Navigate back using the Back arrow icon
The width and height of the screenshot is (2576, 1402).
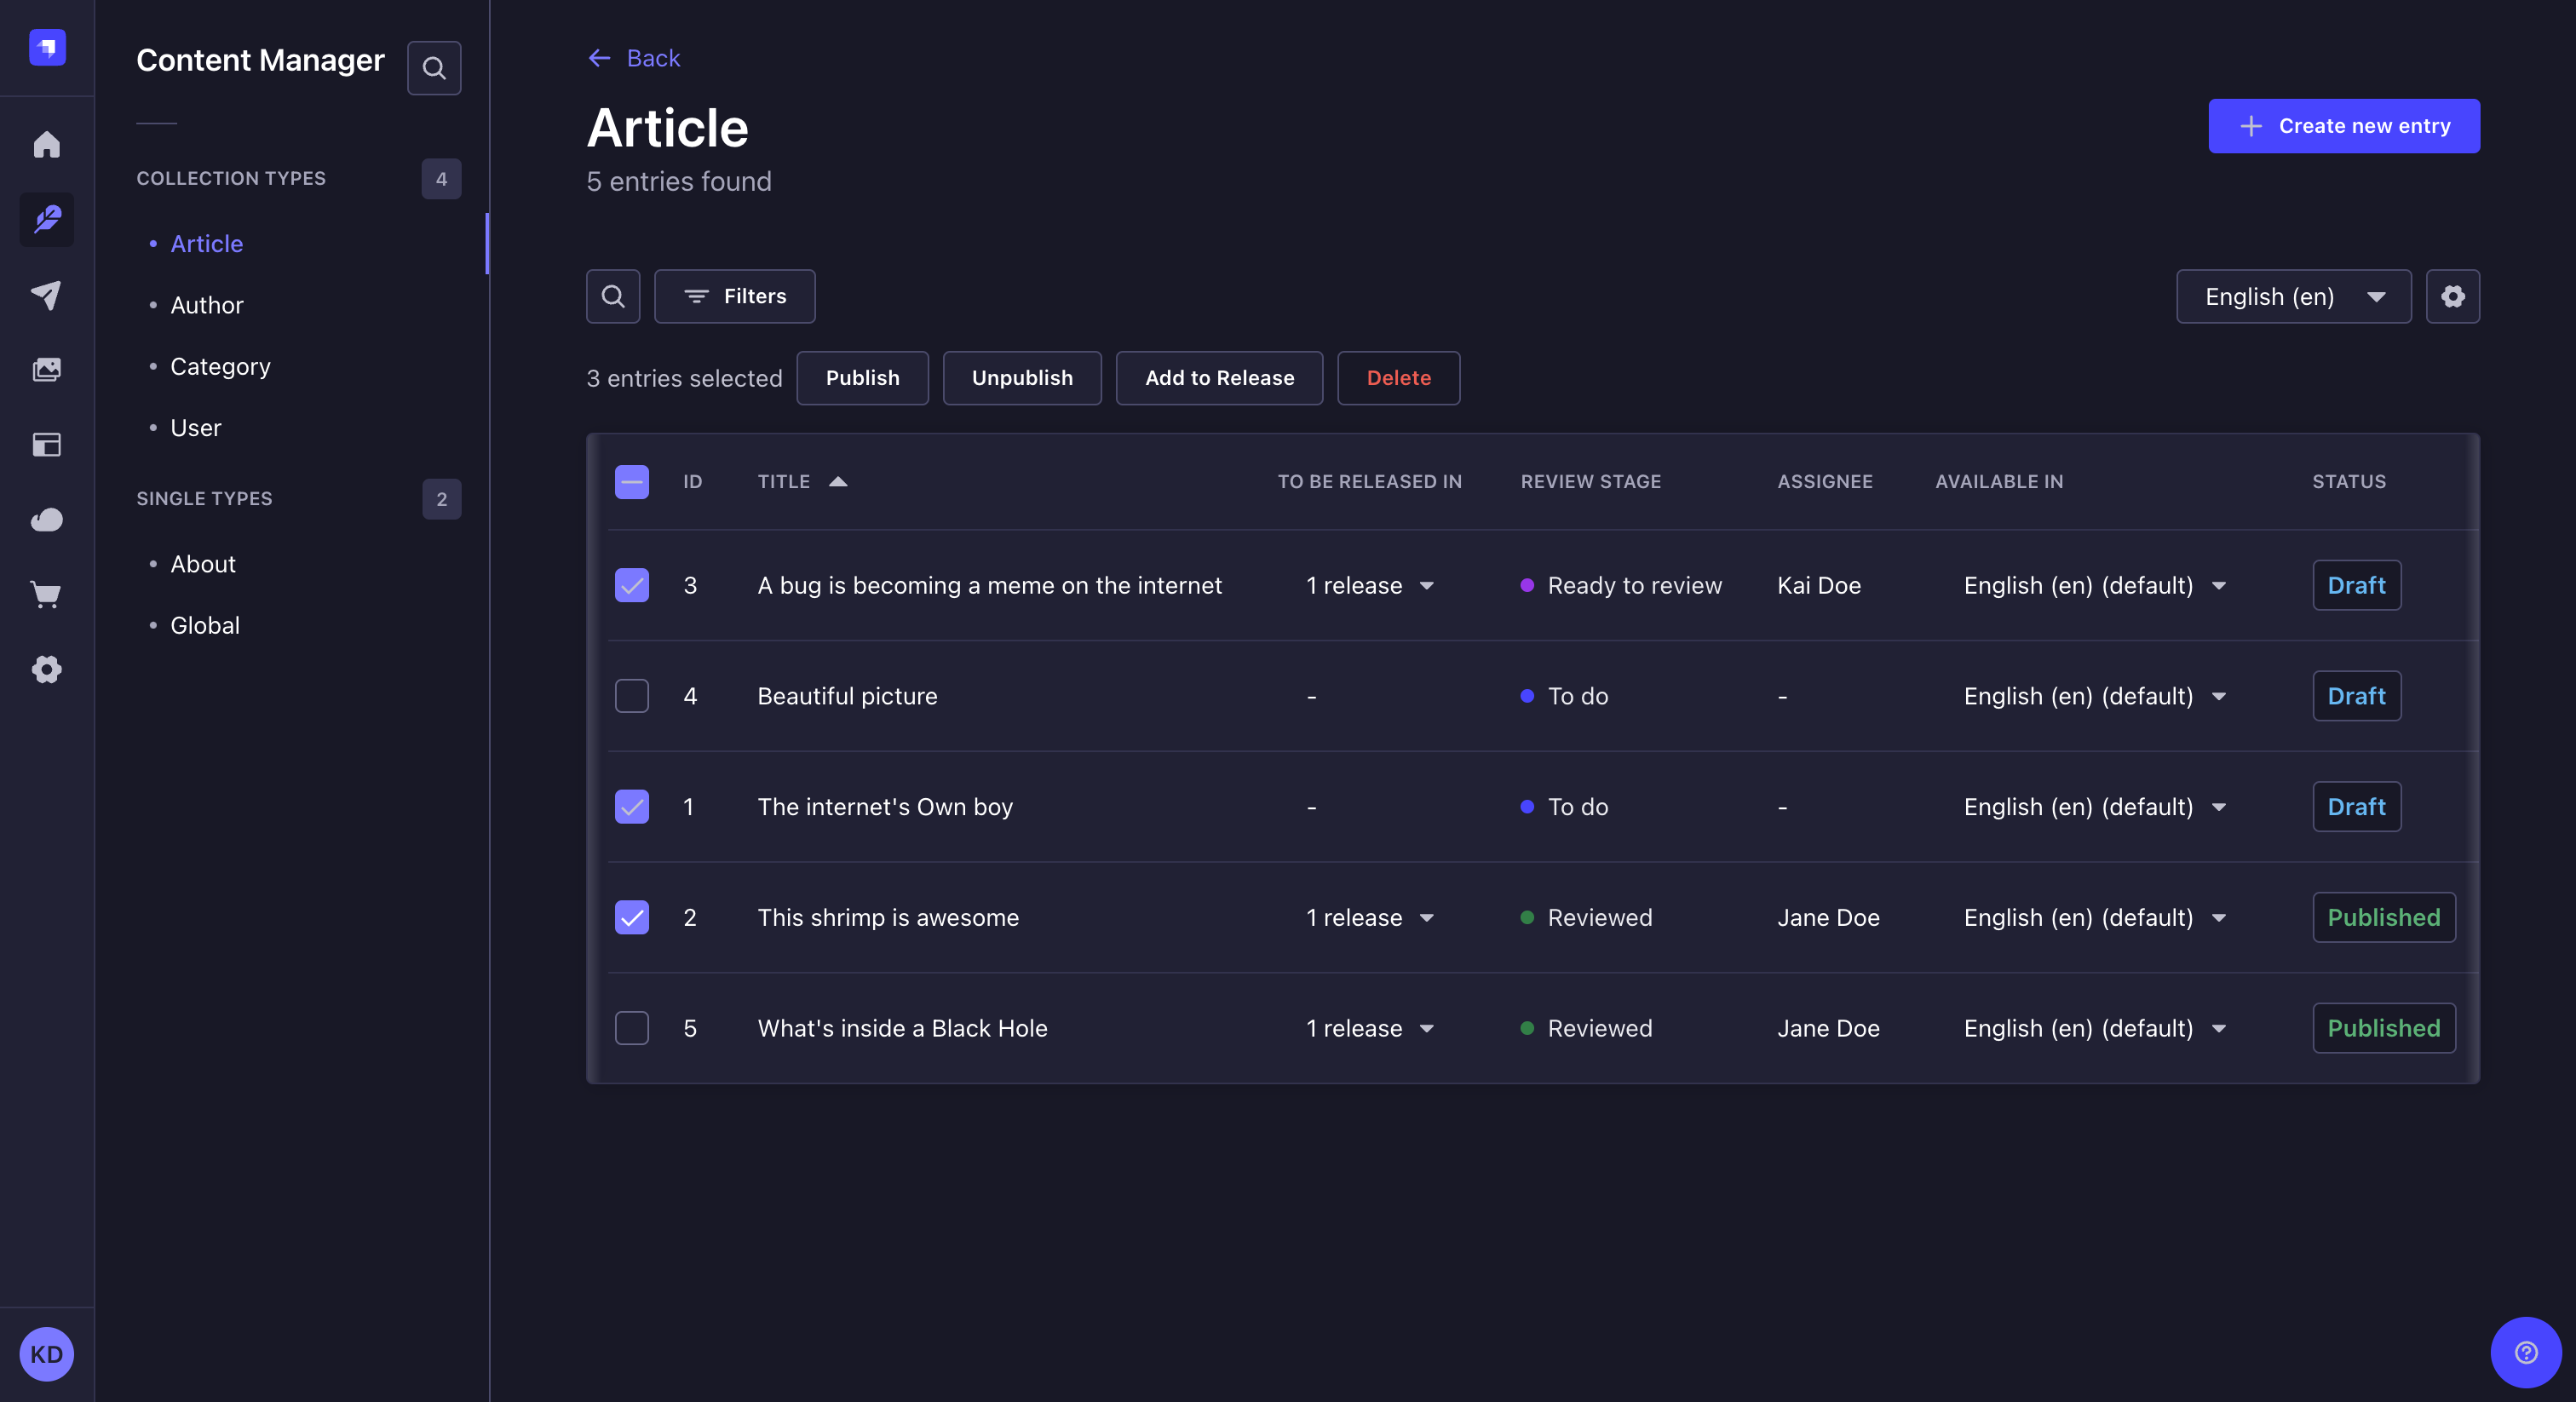(x=599, y=57)
